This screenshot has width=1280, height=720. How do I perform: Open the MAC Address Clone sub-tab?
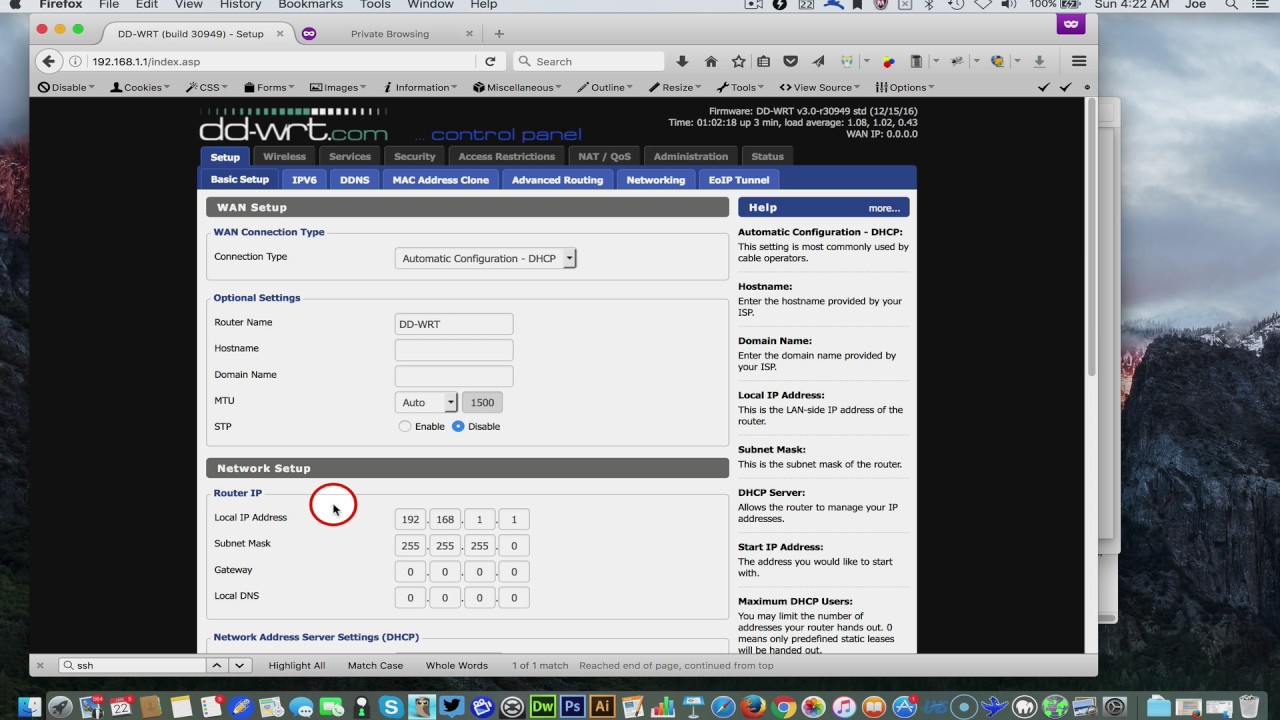[x=441, y=180]
